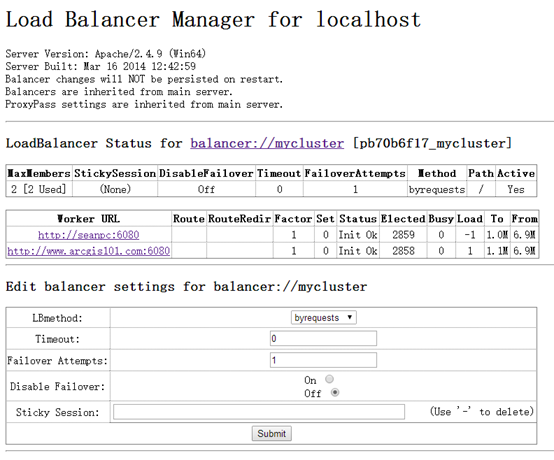Click "Init Ok" status for seanpc row
The image size is (554, 460).
pos(358,235)
